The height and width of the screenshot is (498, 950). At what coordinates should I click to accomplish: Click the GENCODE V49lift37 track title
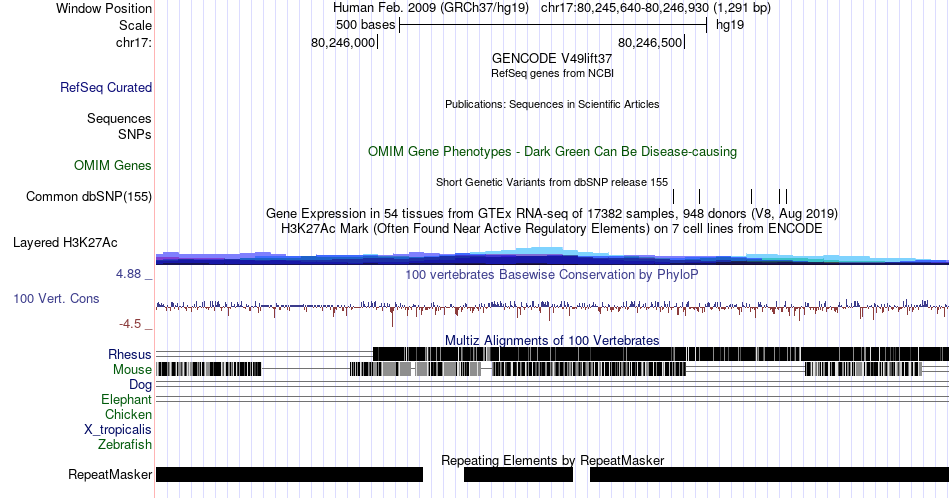pos(552,59)
